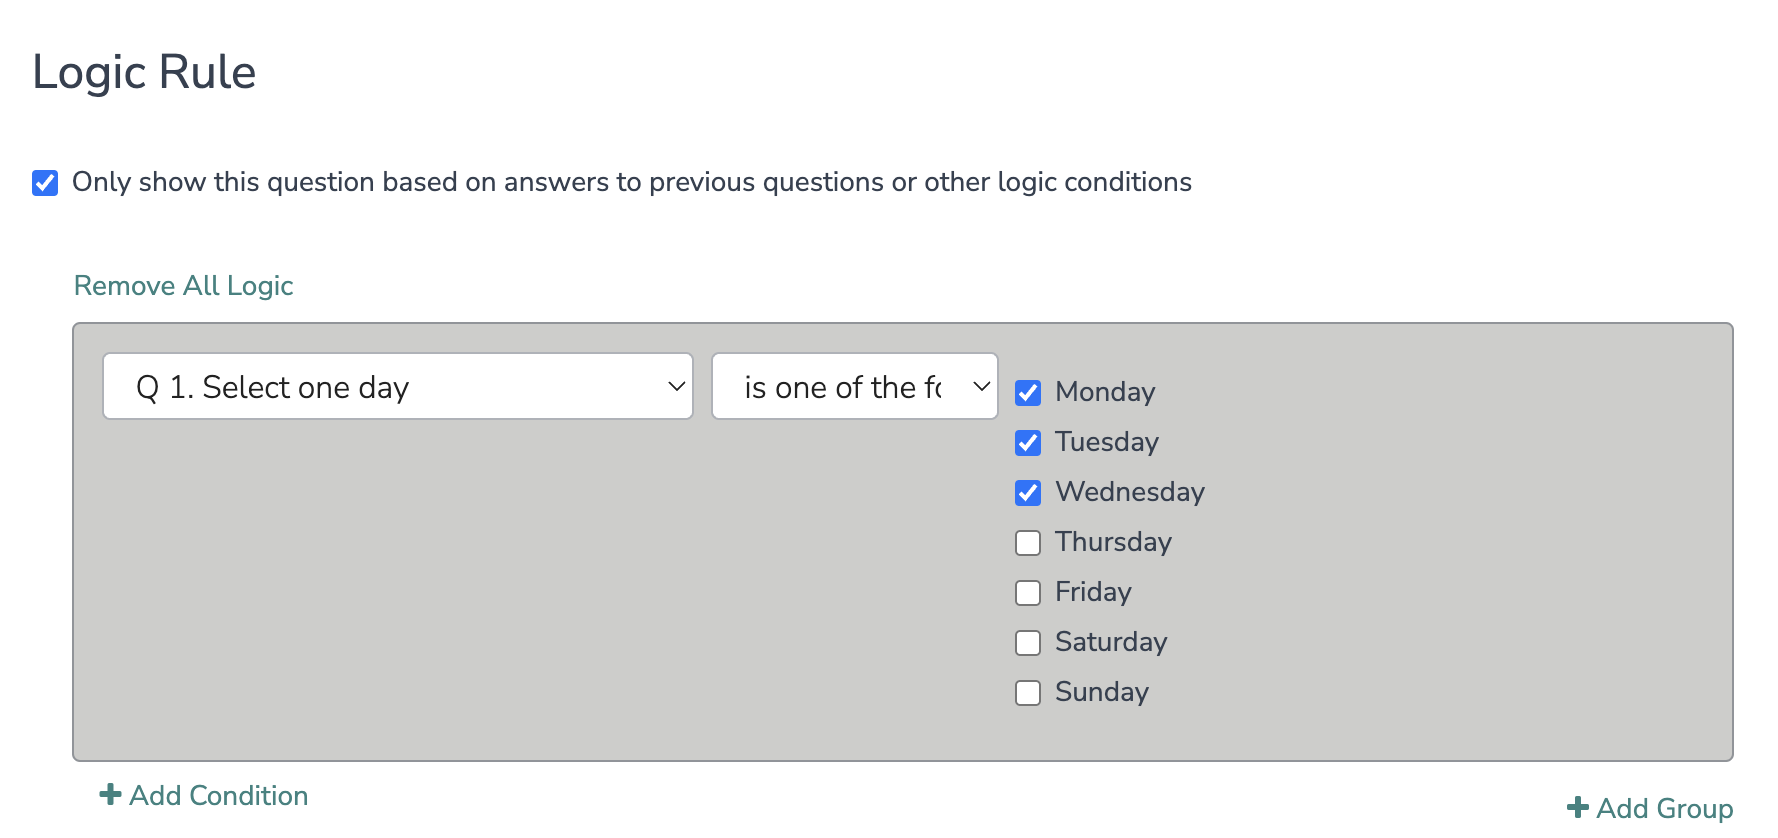Enable the Saturday checkbox
1778x838 pixels.
1028,643
